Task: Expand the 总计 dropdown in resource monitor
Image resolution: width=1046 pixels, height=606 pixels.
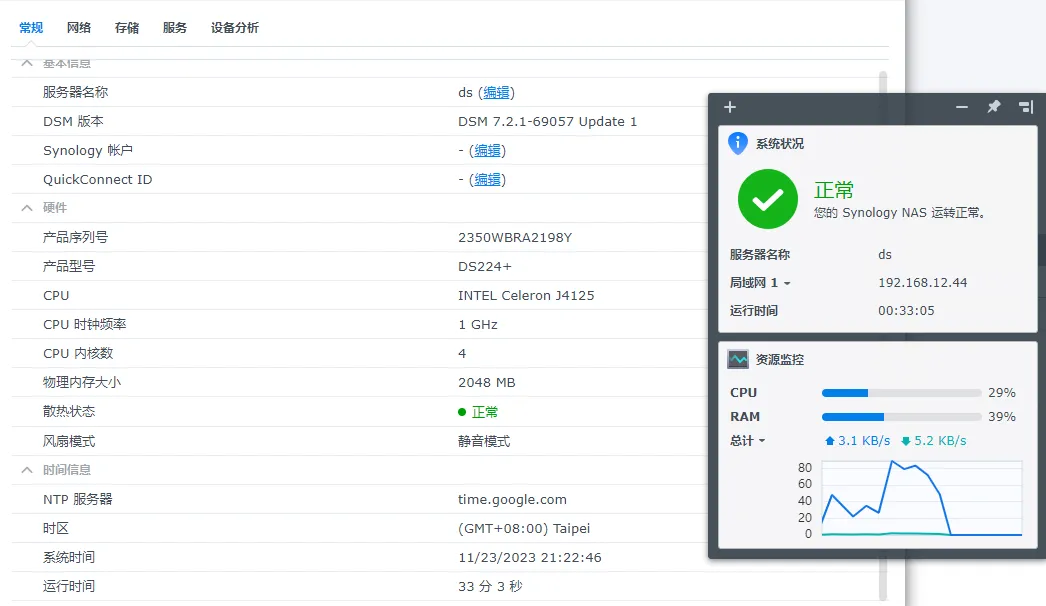Action: pyautogui.click(x=748, y=441)
